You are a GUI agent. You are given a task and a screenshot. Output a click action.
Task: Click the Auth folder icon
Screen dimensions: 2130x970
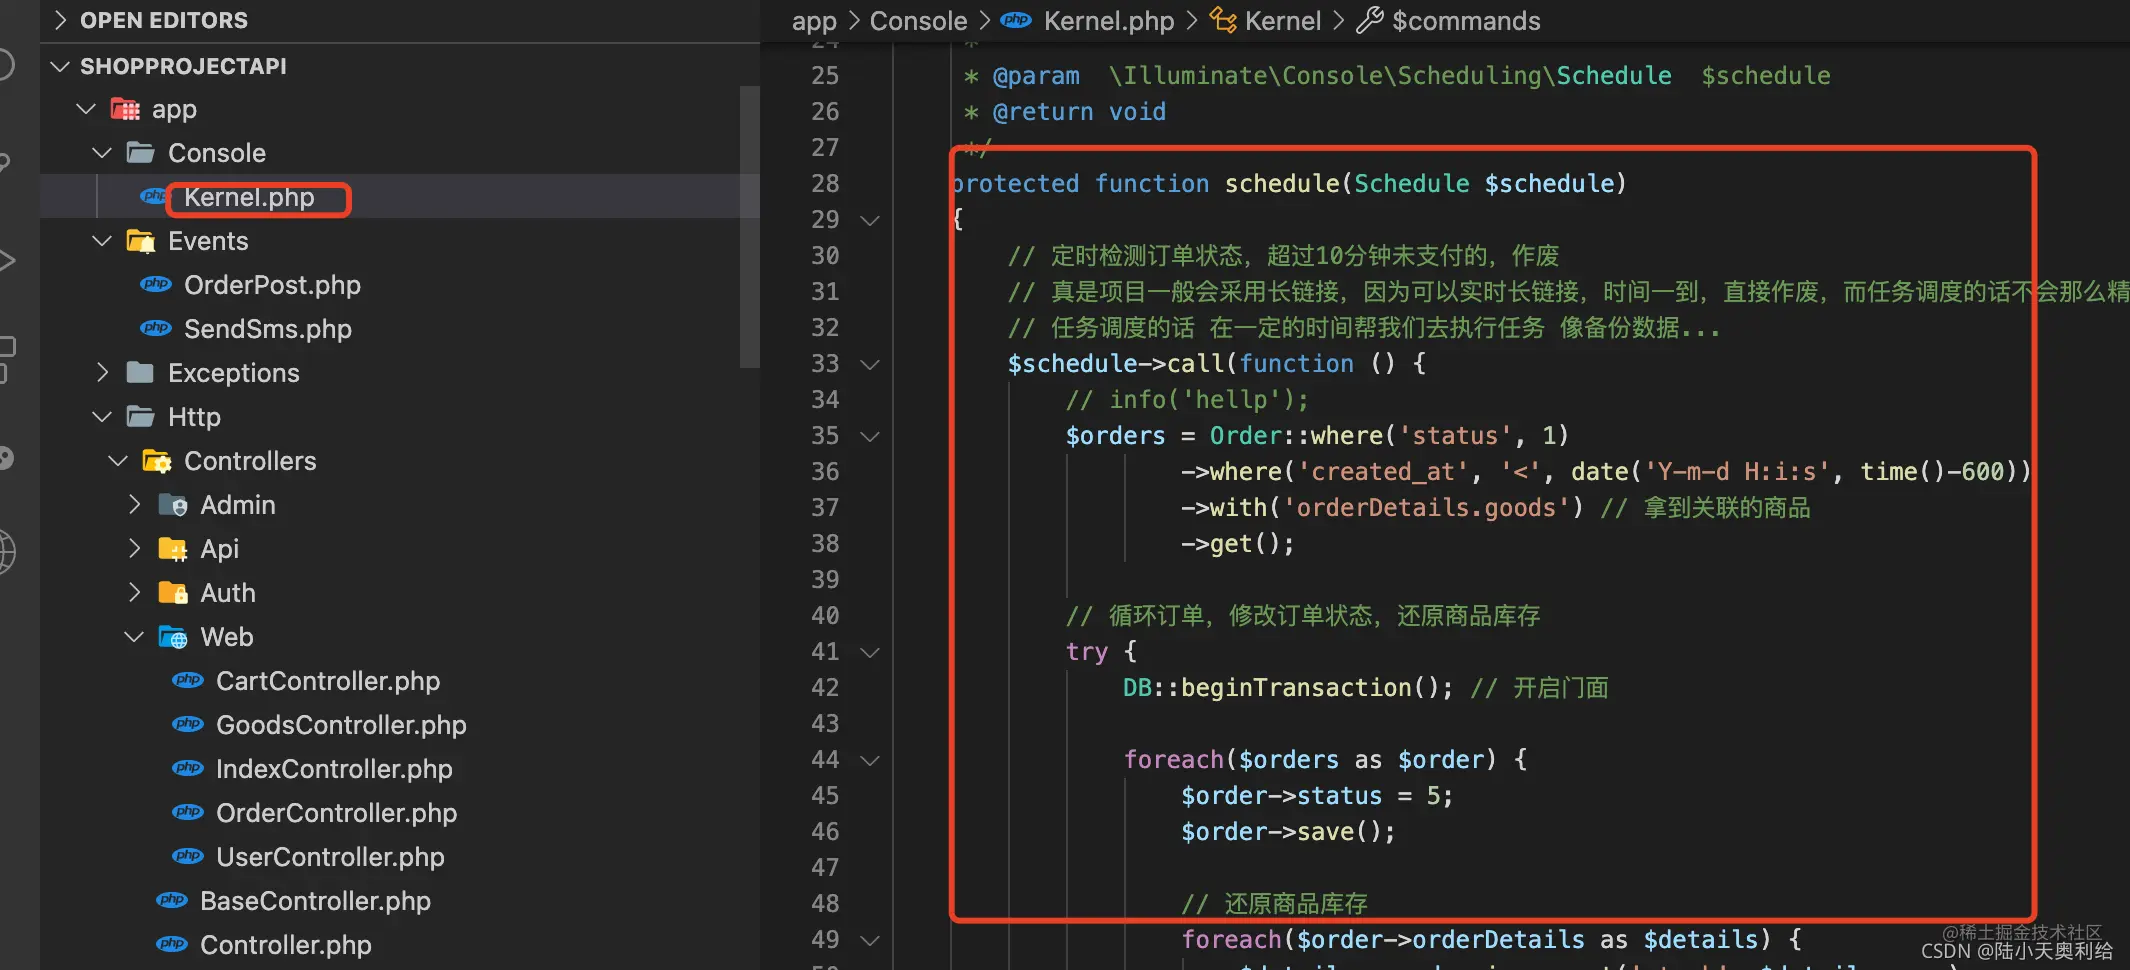[x=173, y=593]
